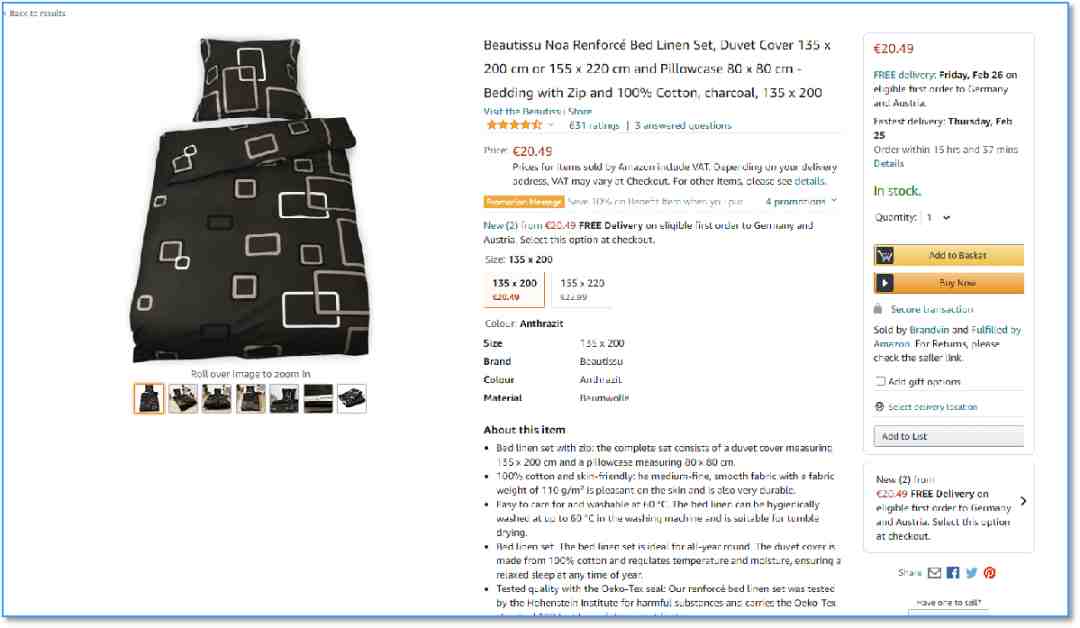1080x628 pixels.
Task: Share the product on Pinterest
Action: [x=990, y=573]
